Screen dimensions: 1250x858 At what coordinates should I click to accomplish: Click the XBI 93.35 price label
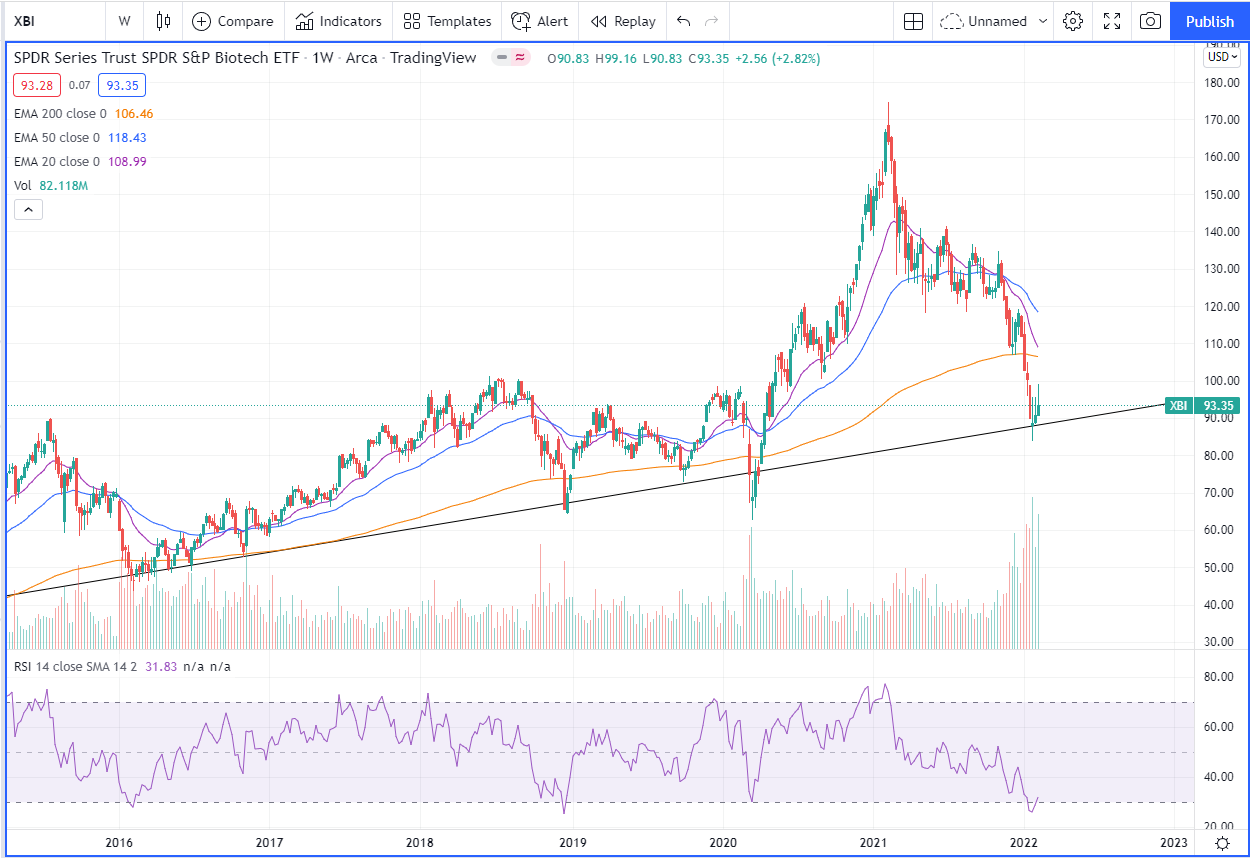(x=1204, y=405)
